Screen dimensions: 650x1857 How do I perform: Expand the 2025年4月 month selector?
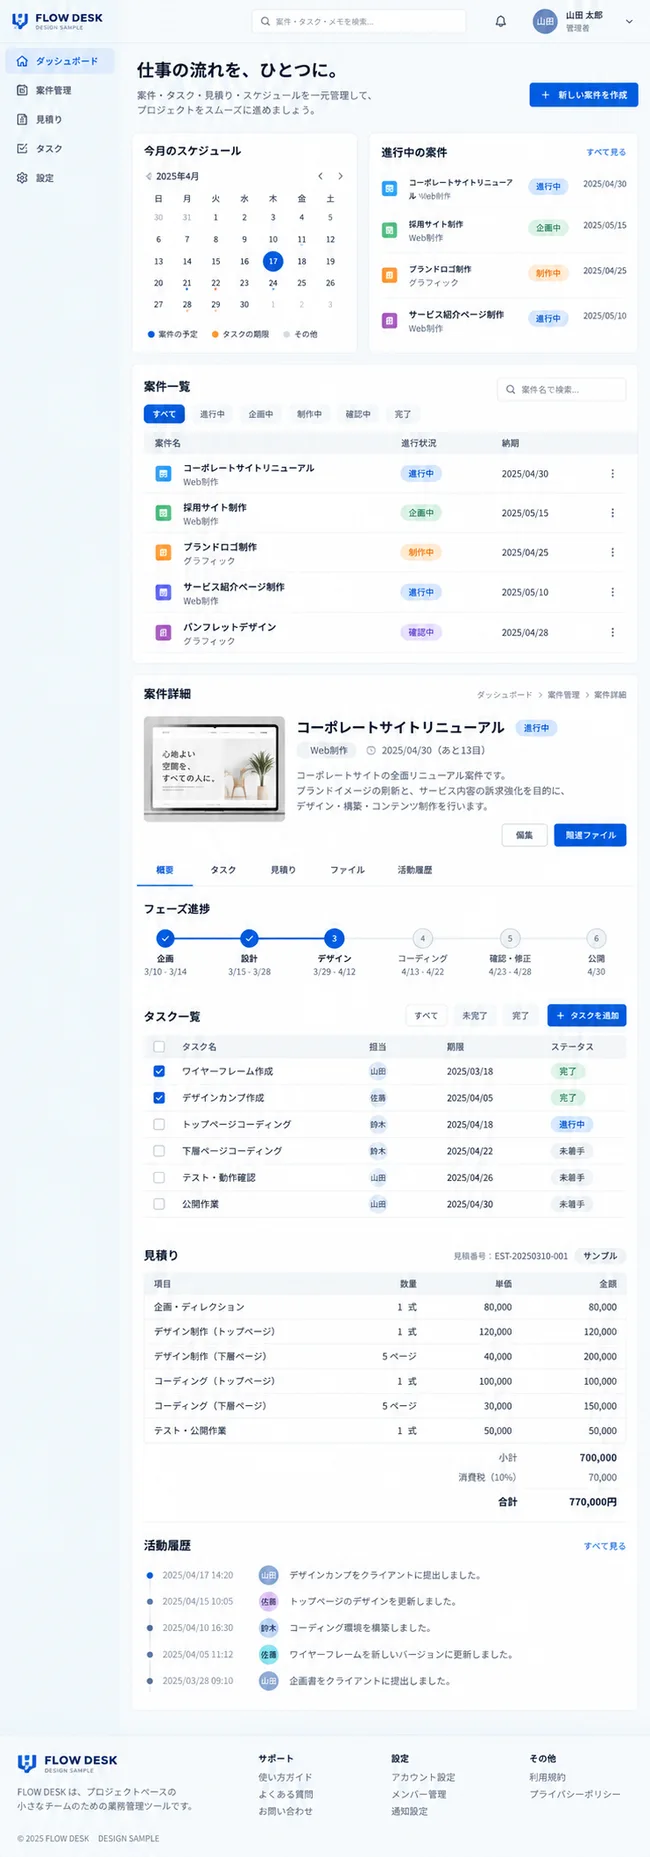click(173, 176)
